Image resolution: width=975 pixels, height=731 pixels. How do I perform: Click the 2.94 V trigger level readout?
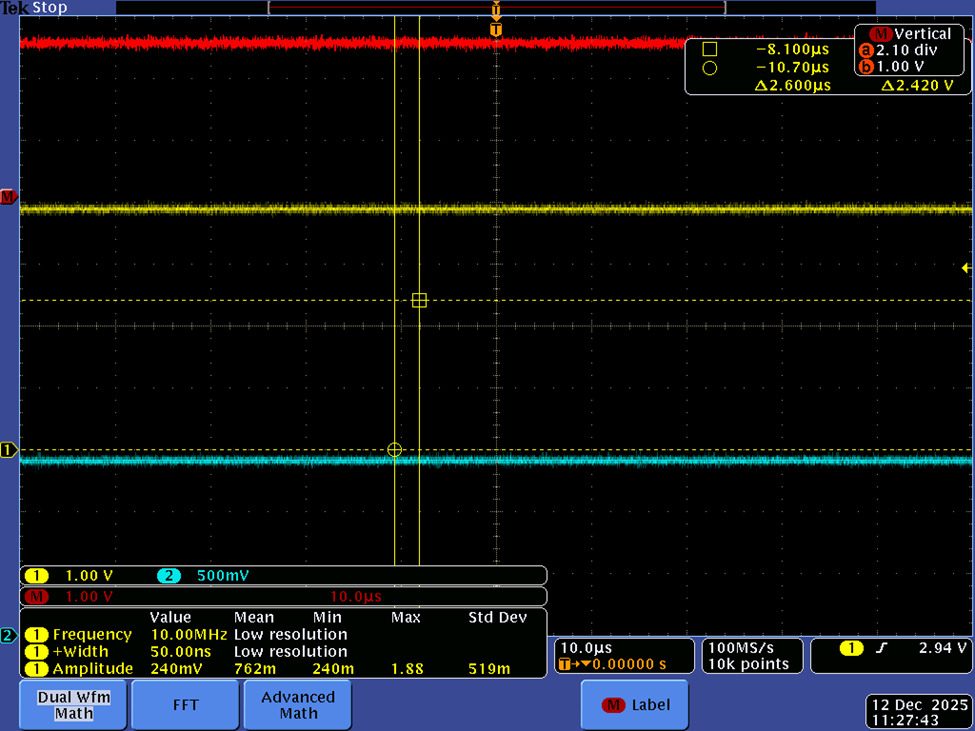[943, 648]
